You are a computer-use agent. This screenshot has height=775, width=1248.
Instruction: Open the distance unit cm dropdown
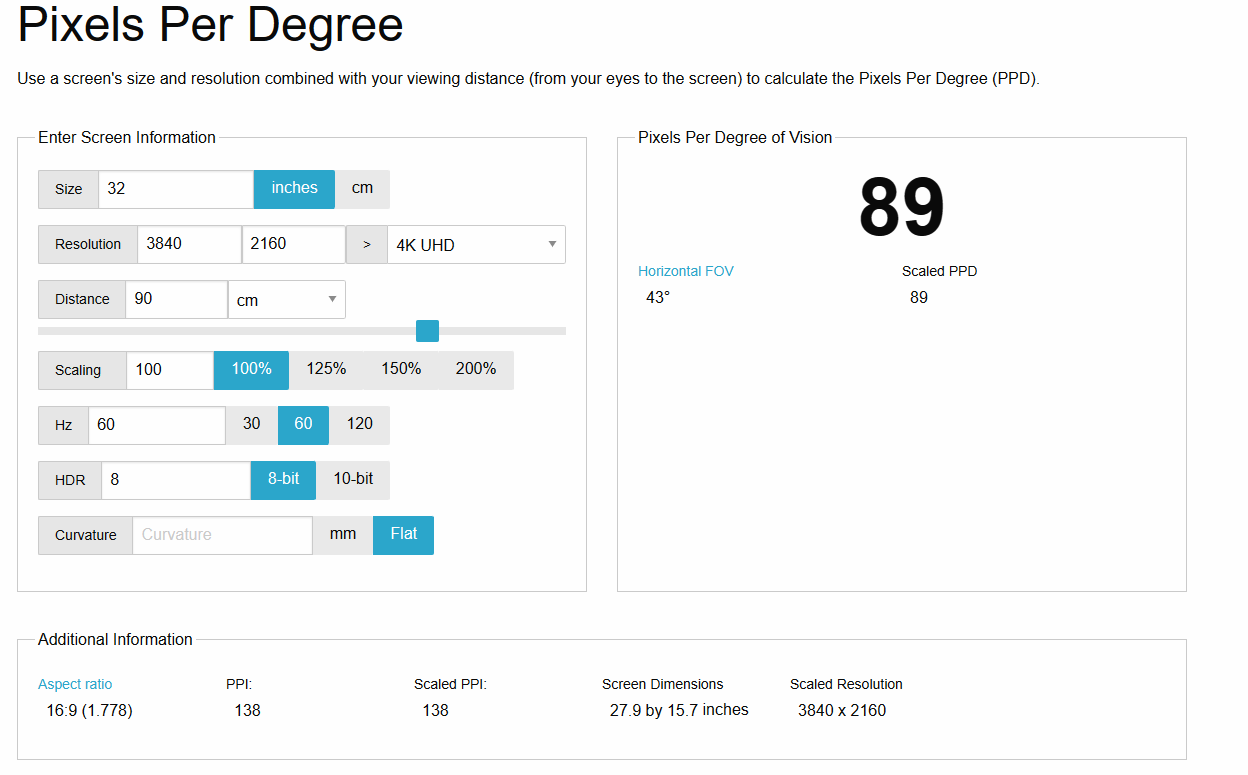point(287,300)
